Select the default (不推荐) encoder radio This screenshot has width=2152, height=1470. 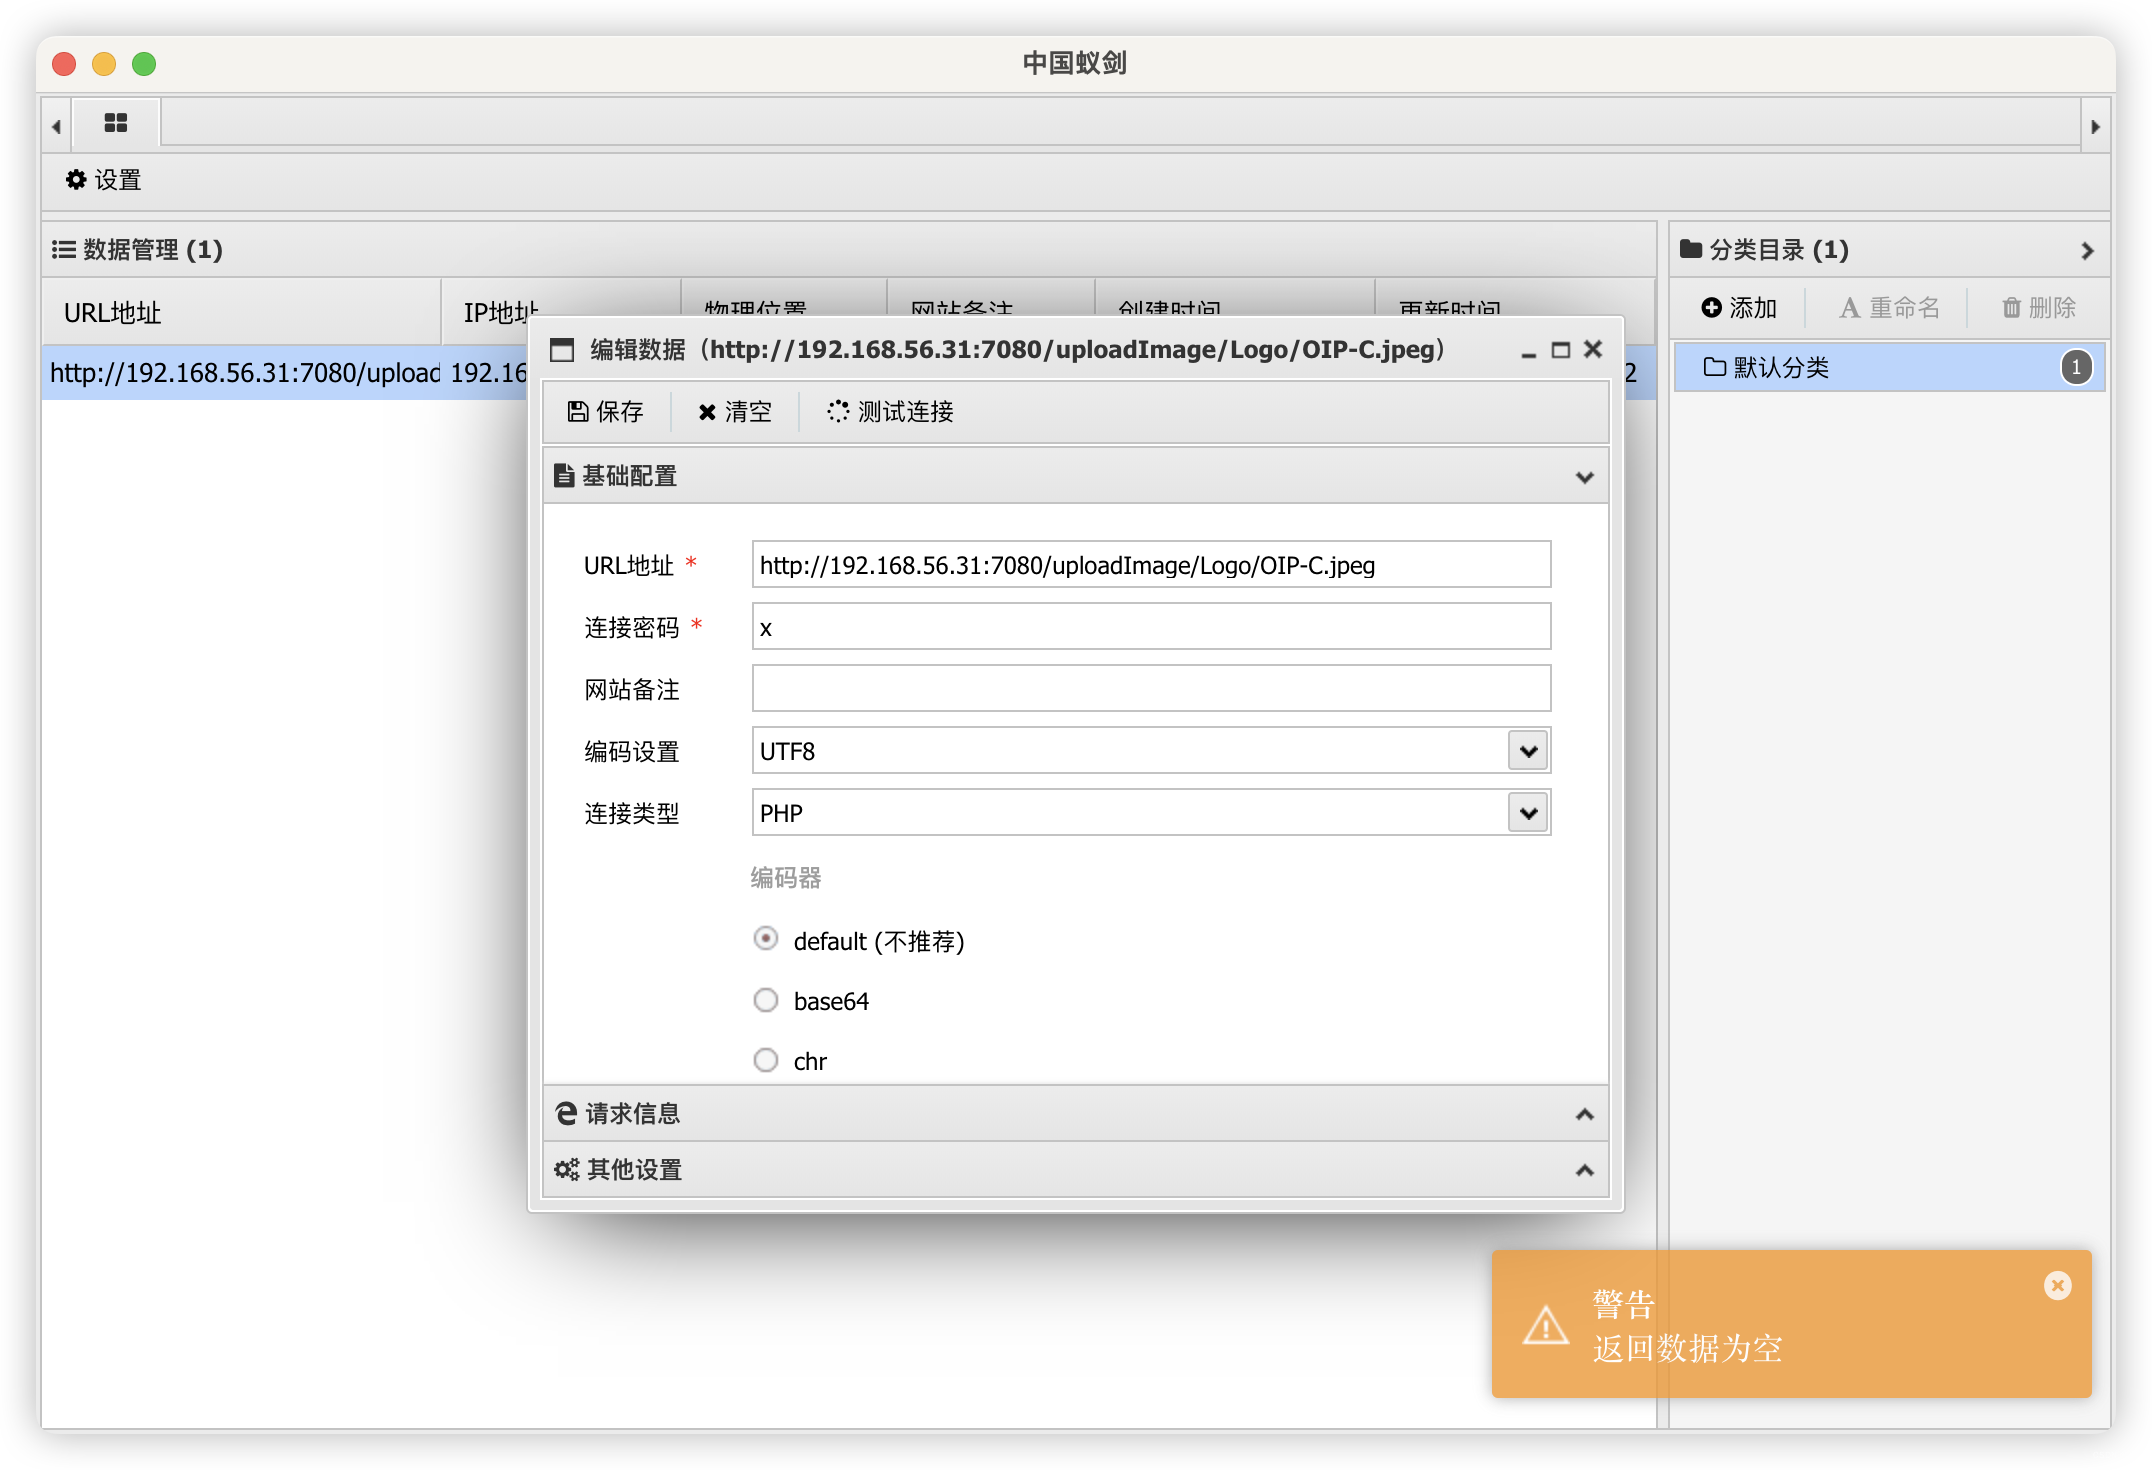[766, 939]
